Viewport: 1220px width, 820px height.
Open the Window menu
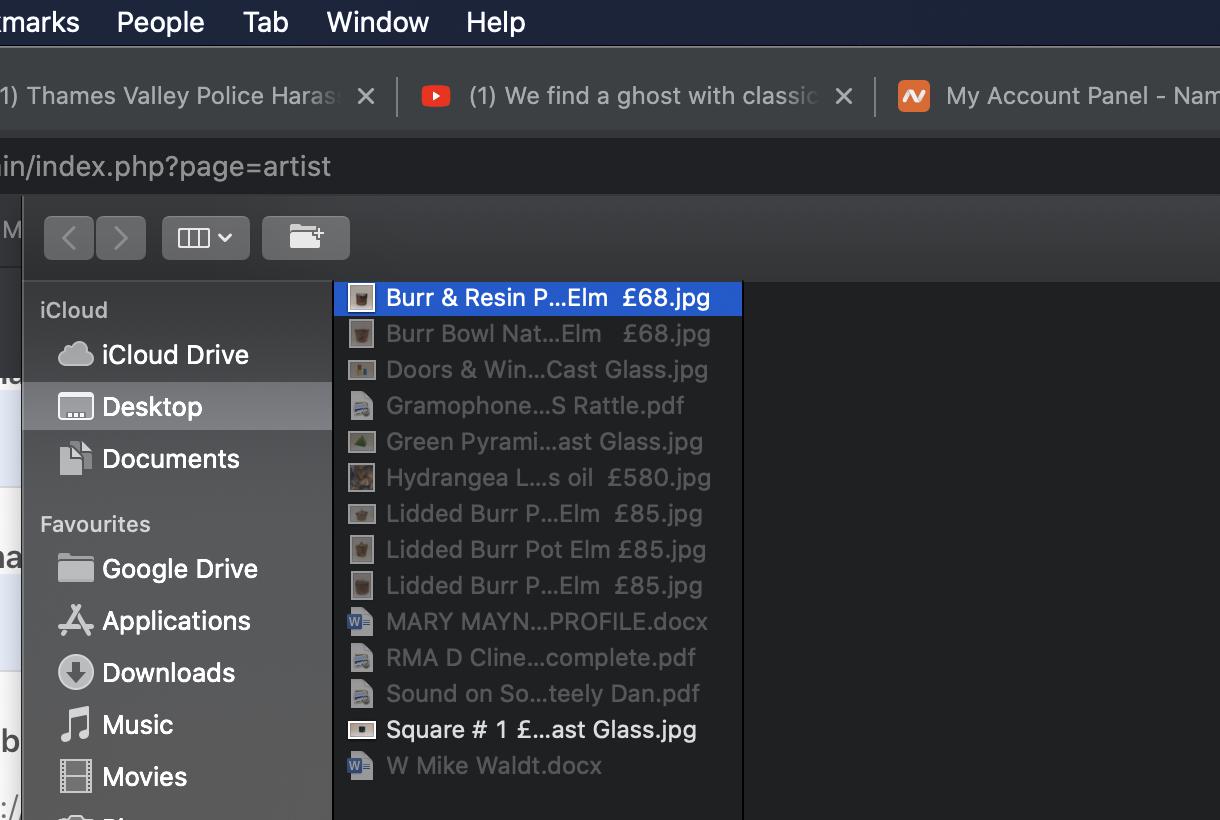coord(377,22)
